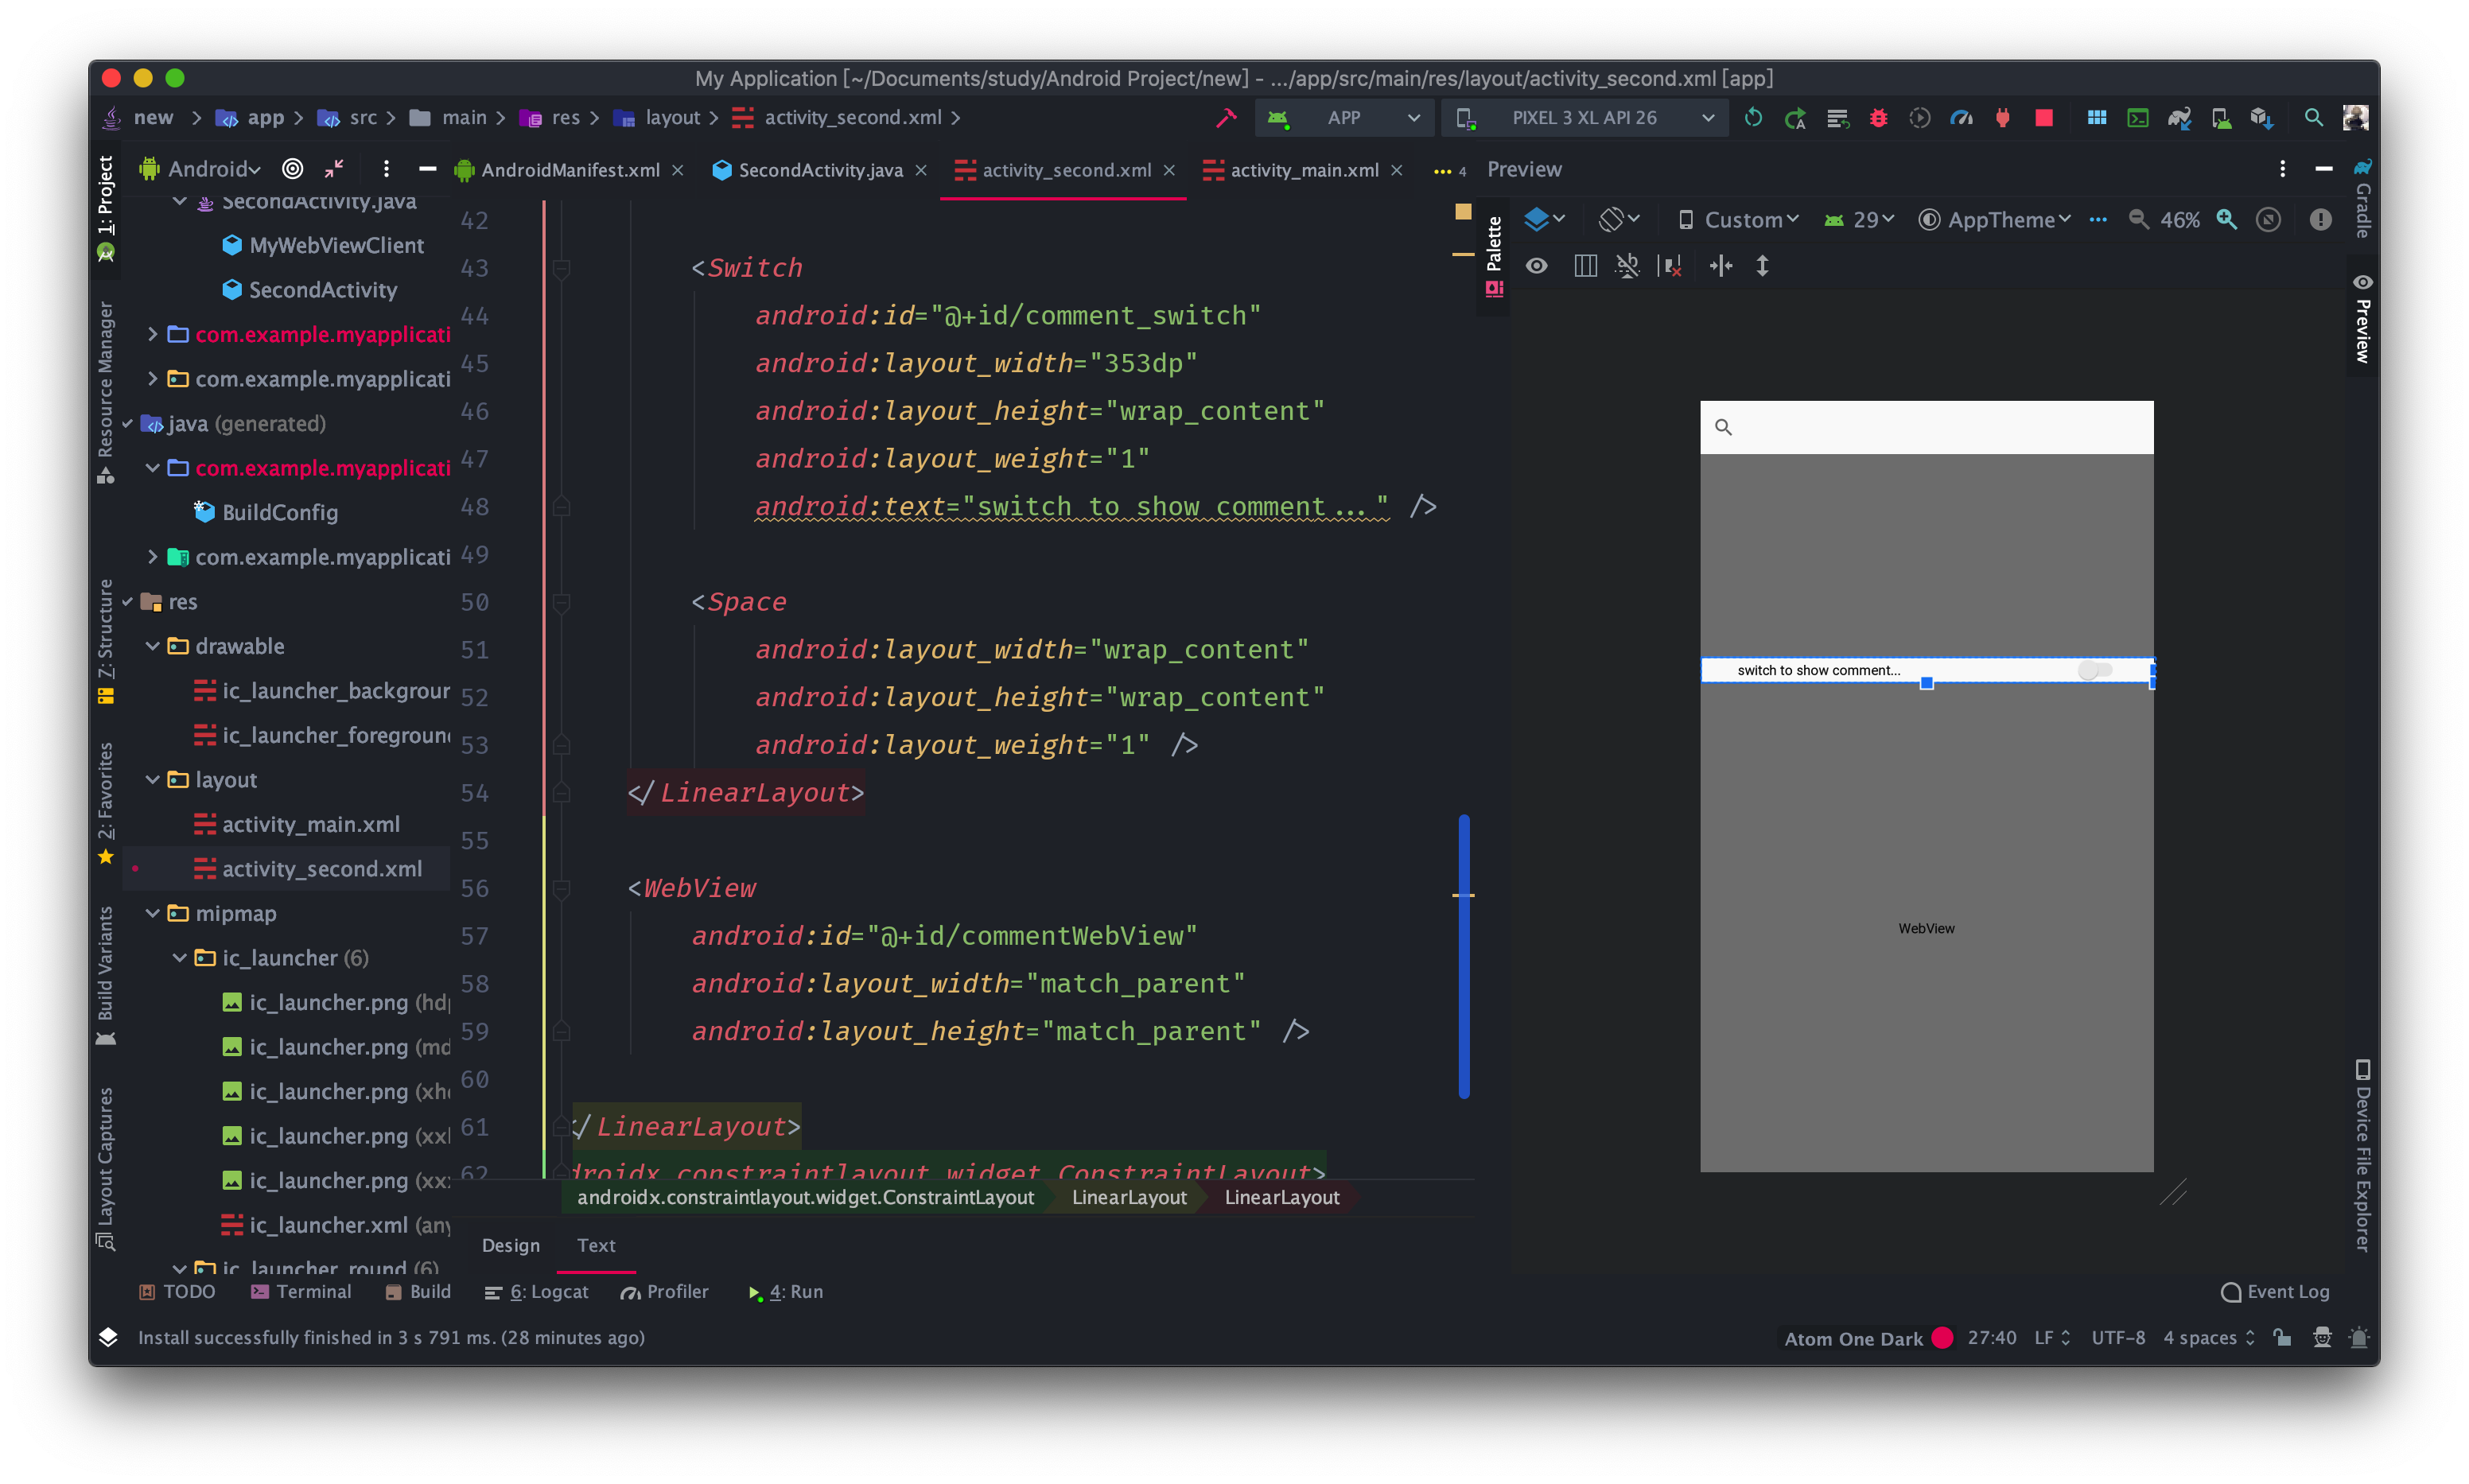Screen dimensions: 2469x1484
Task: Run the app with the green hammer/run icon
Action: 1227,117
